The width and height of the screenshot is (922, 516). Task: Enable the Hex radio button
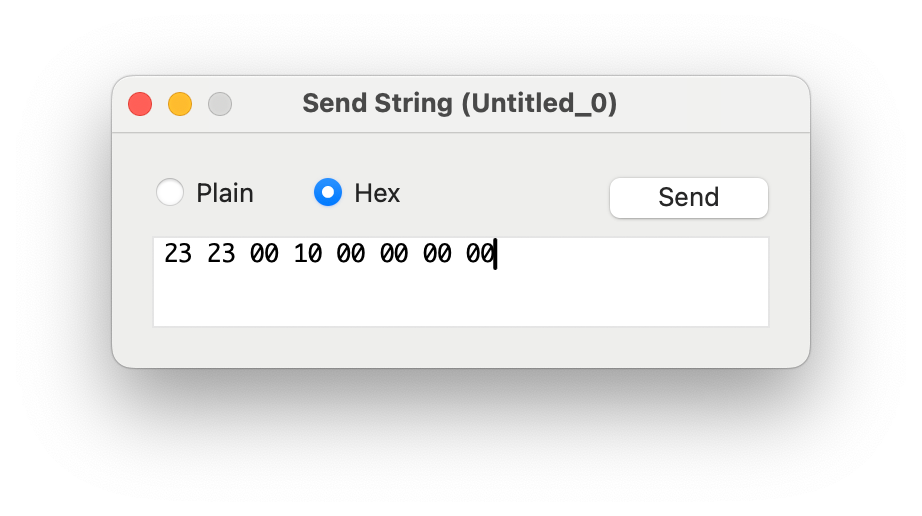click(328, 192)
